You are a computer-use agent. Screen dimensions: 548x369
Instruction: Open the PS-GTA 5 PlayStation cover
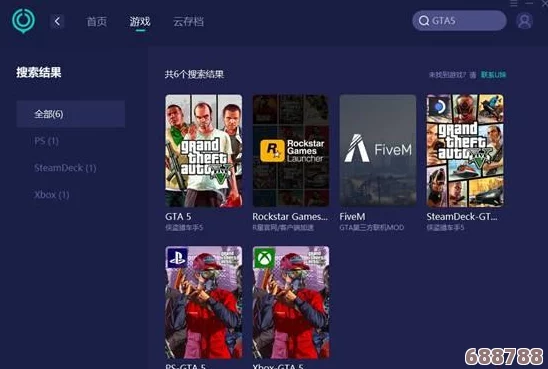pos(204,303)
